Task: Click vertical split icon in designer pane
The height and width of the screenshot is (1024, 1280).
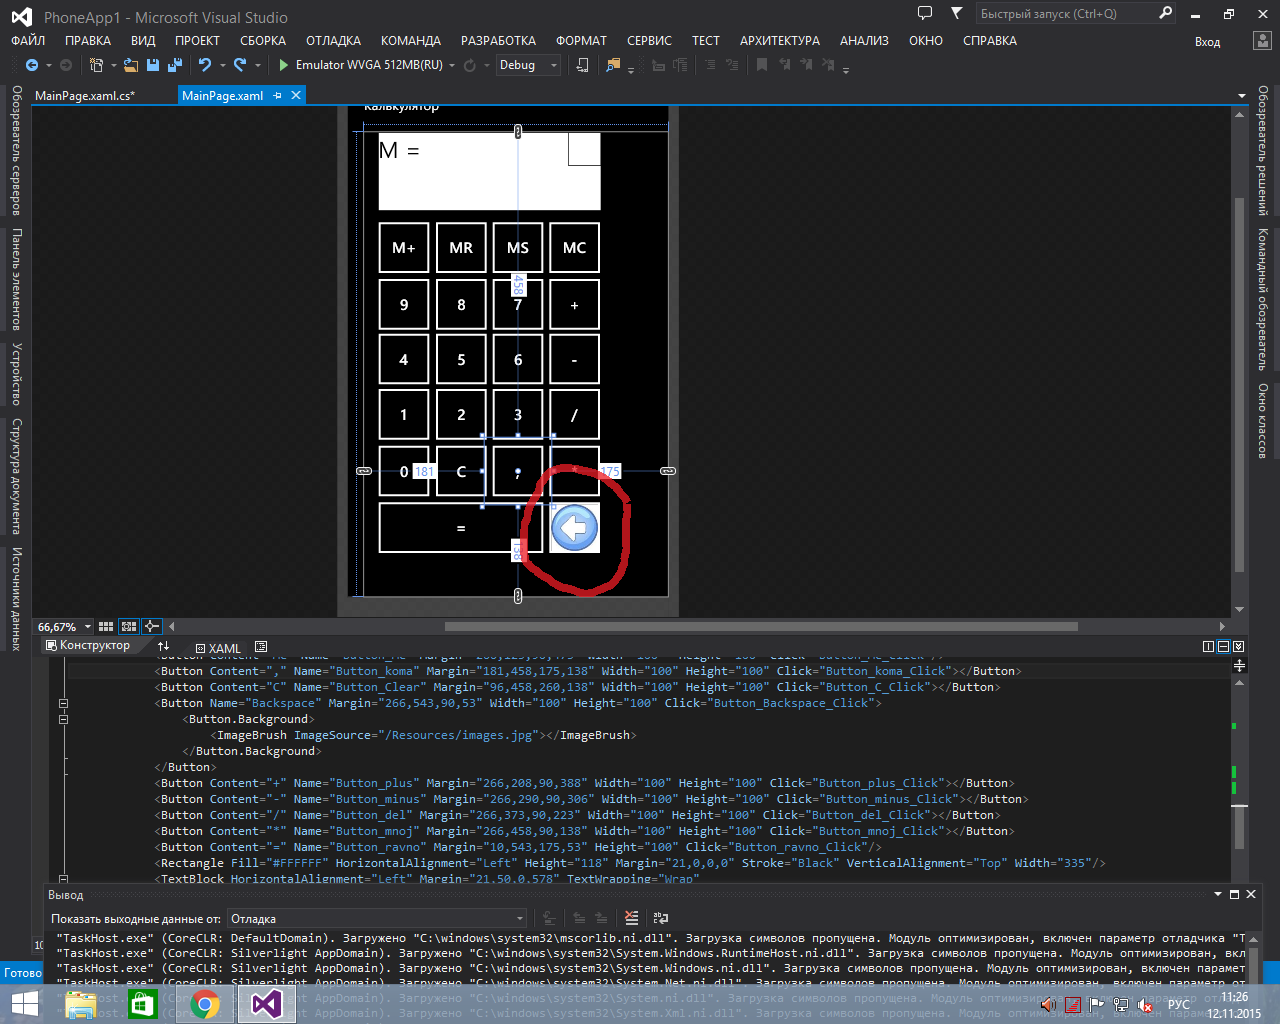Action: (1208, 647)
